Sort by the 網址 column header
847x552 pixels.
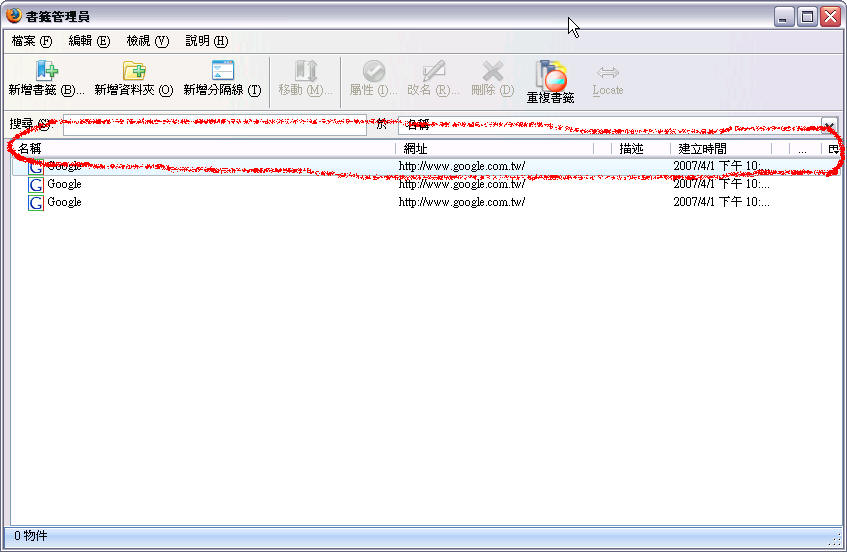[494, 149]
